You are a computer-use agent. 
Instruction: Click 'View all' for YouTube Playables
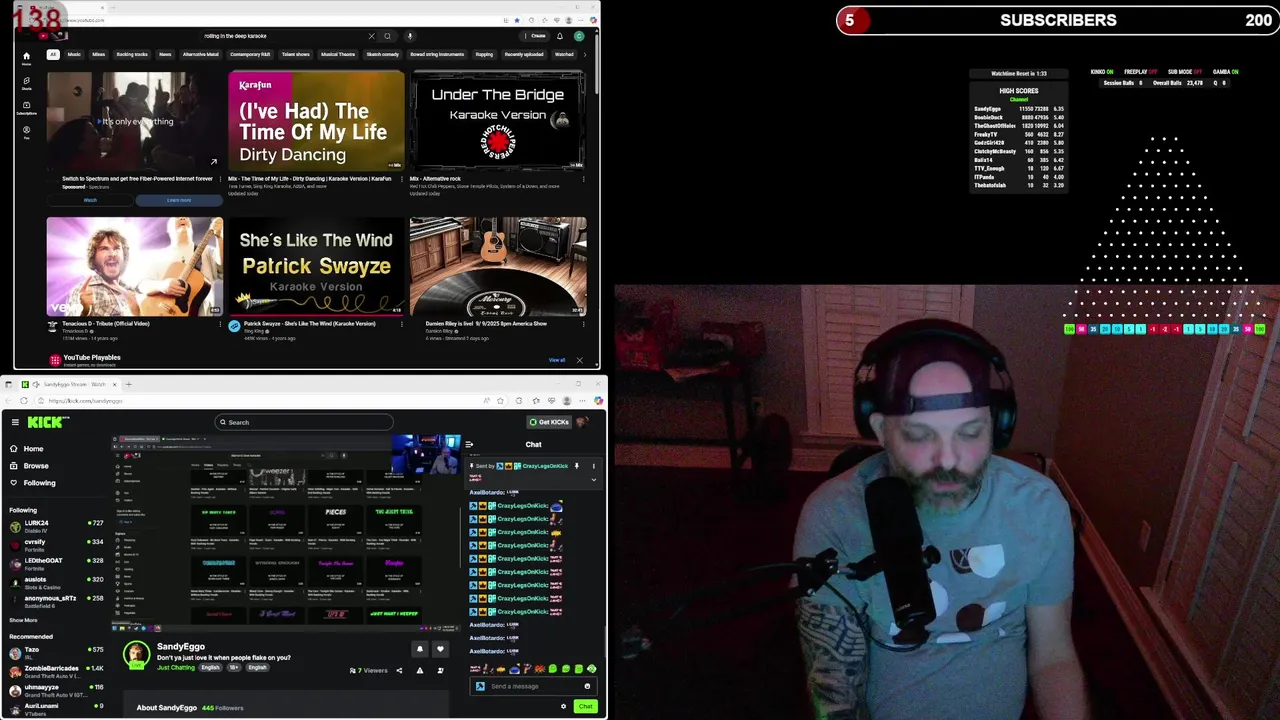click(557, 360)
